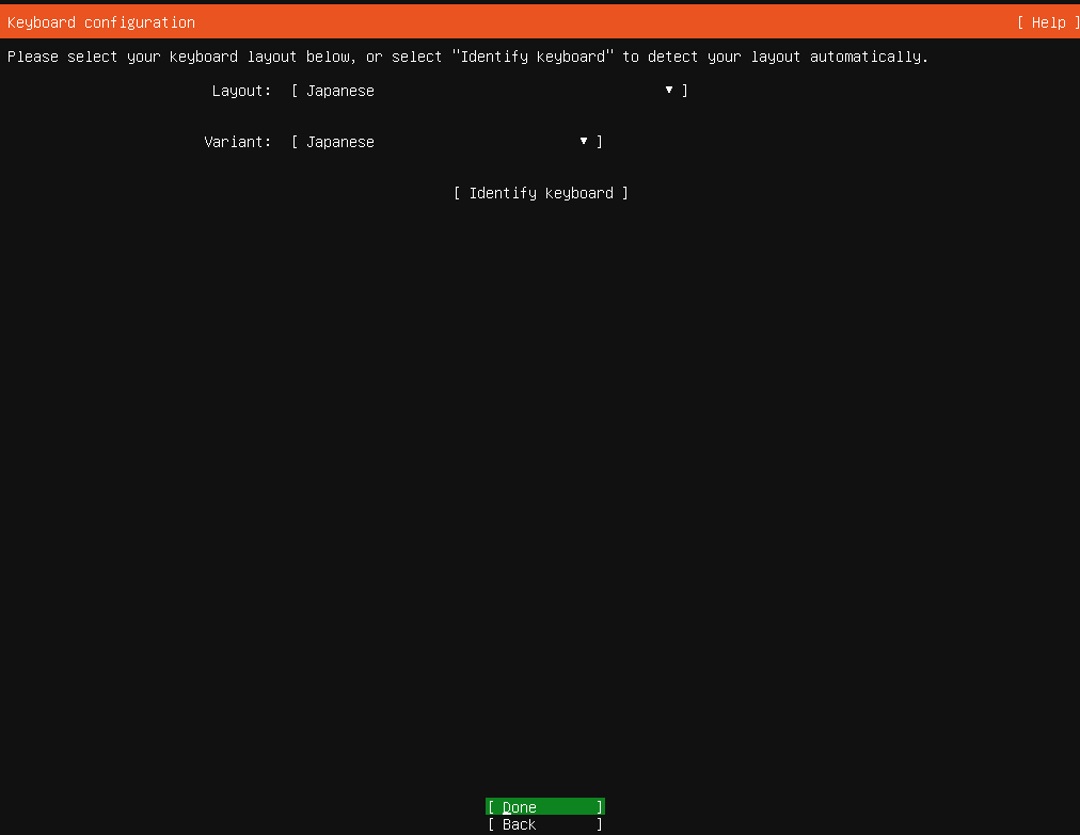The image size is (1080, 835).
Task: Select the Variant field showing Japanese
Action: click(x=446, y=142)
